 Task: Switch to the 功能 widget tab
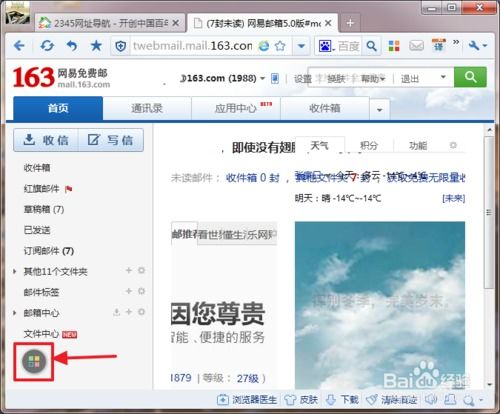point(418,145)
